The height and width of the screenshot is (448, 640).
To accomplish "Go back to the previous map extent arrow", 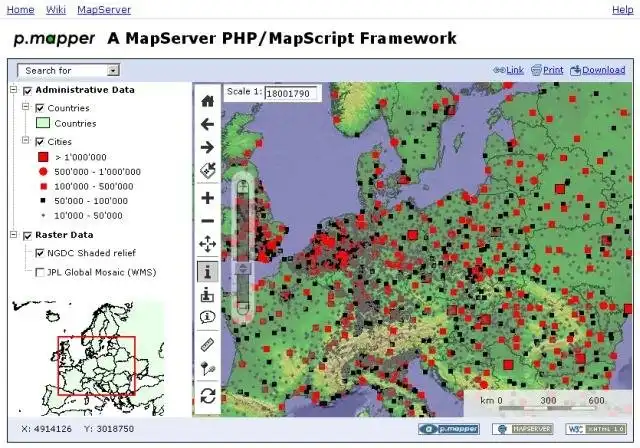I will 208,124.
